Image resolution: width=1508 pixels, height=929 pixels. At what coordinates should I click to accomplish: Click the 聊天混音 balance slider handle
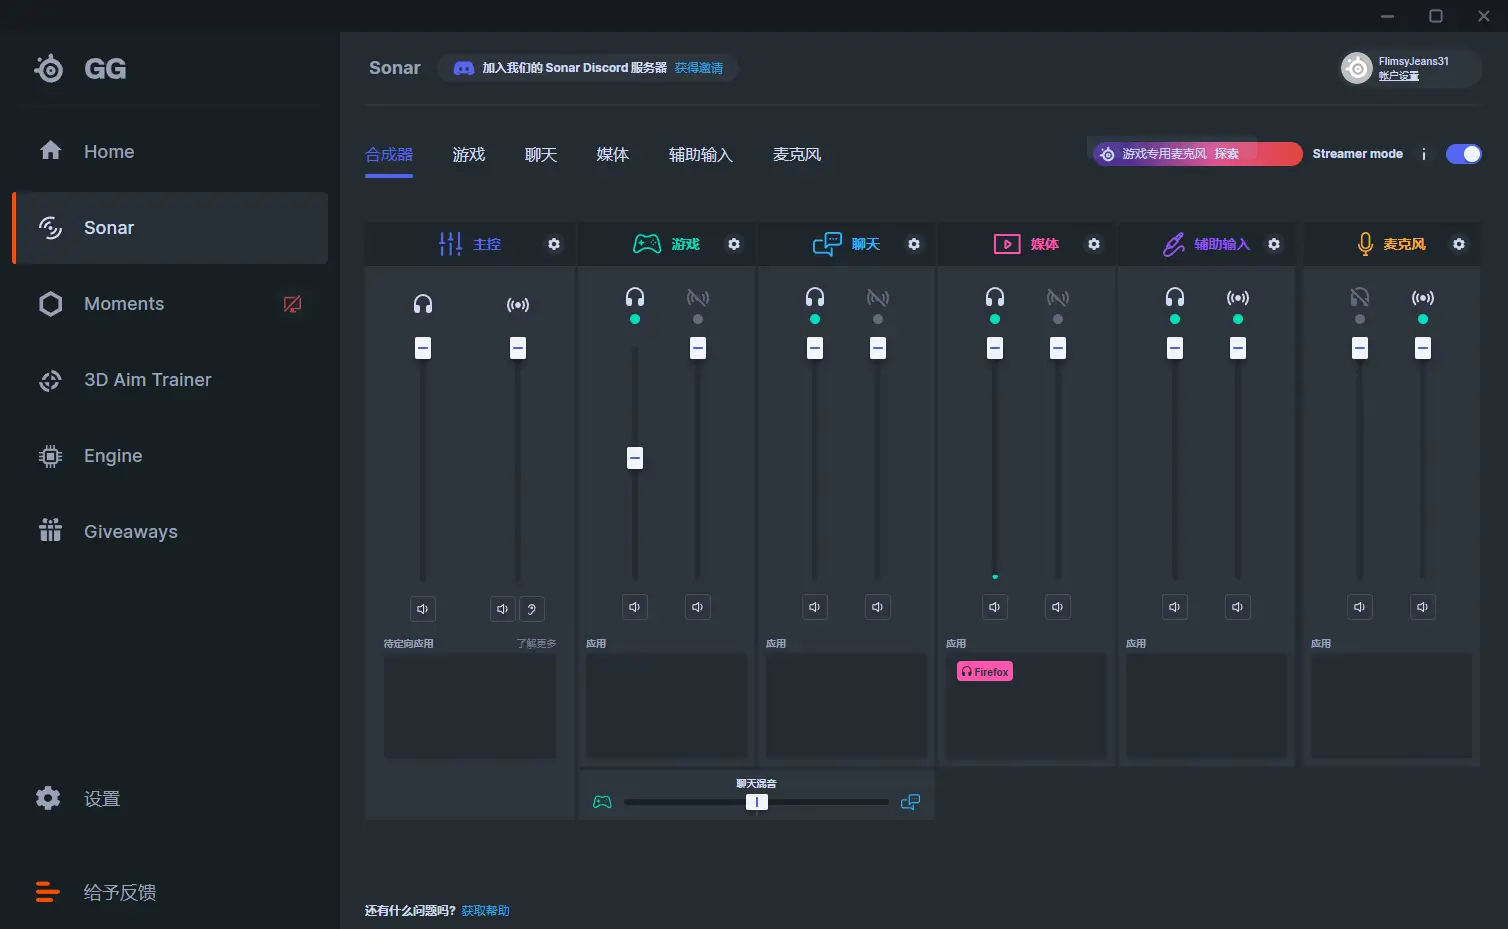click(x=757, y=802)
